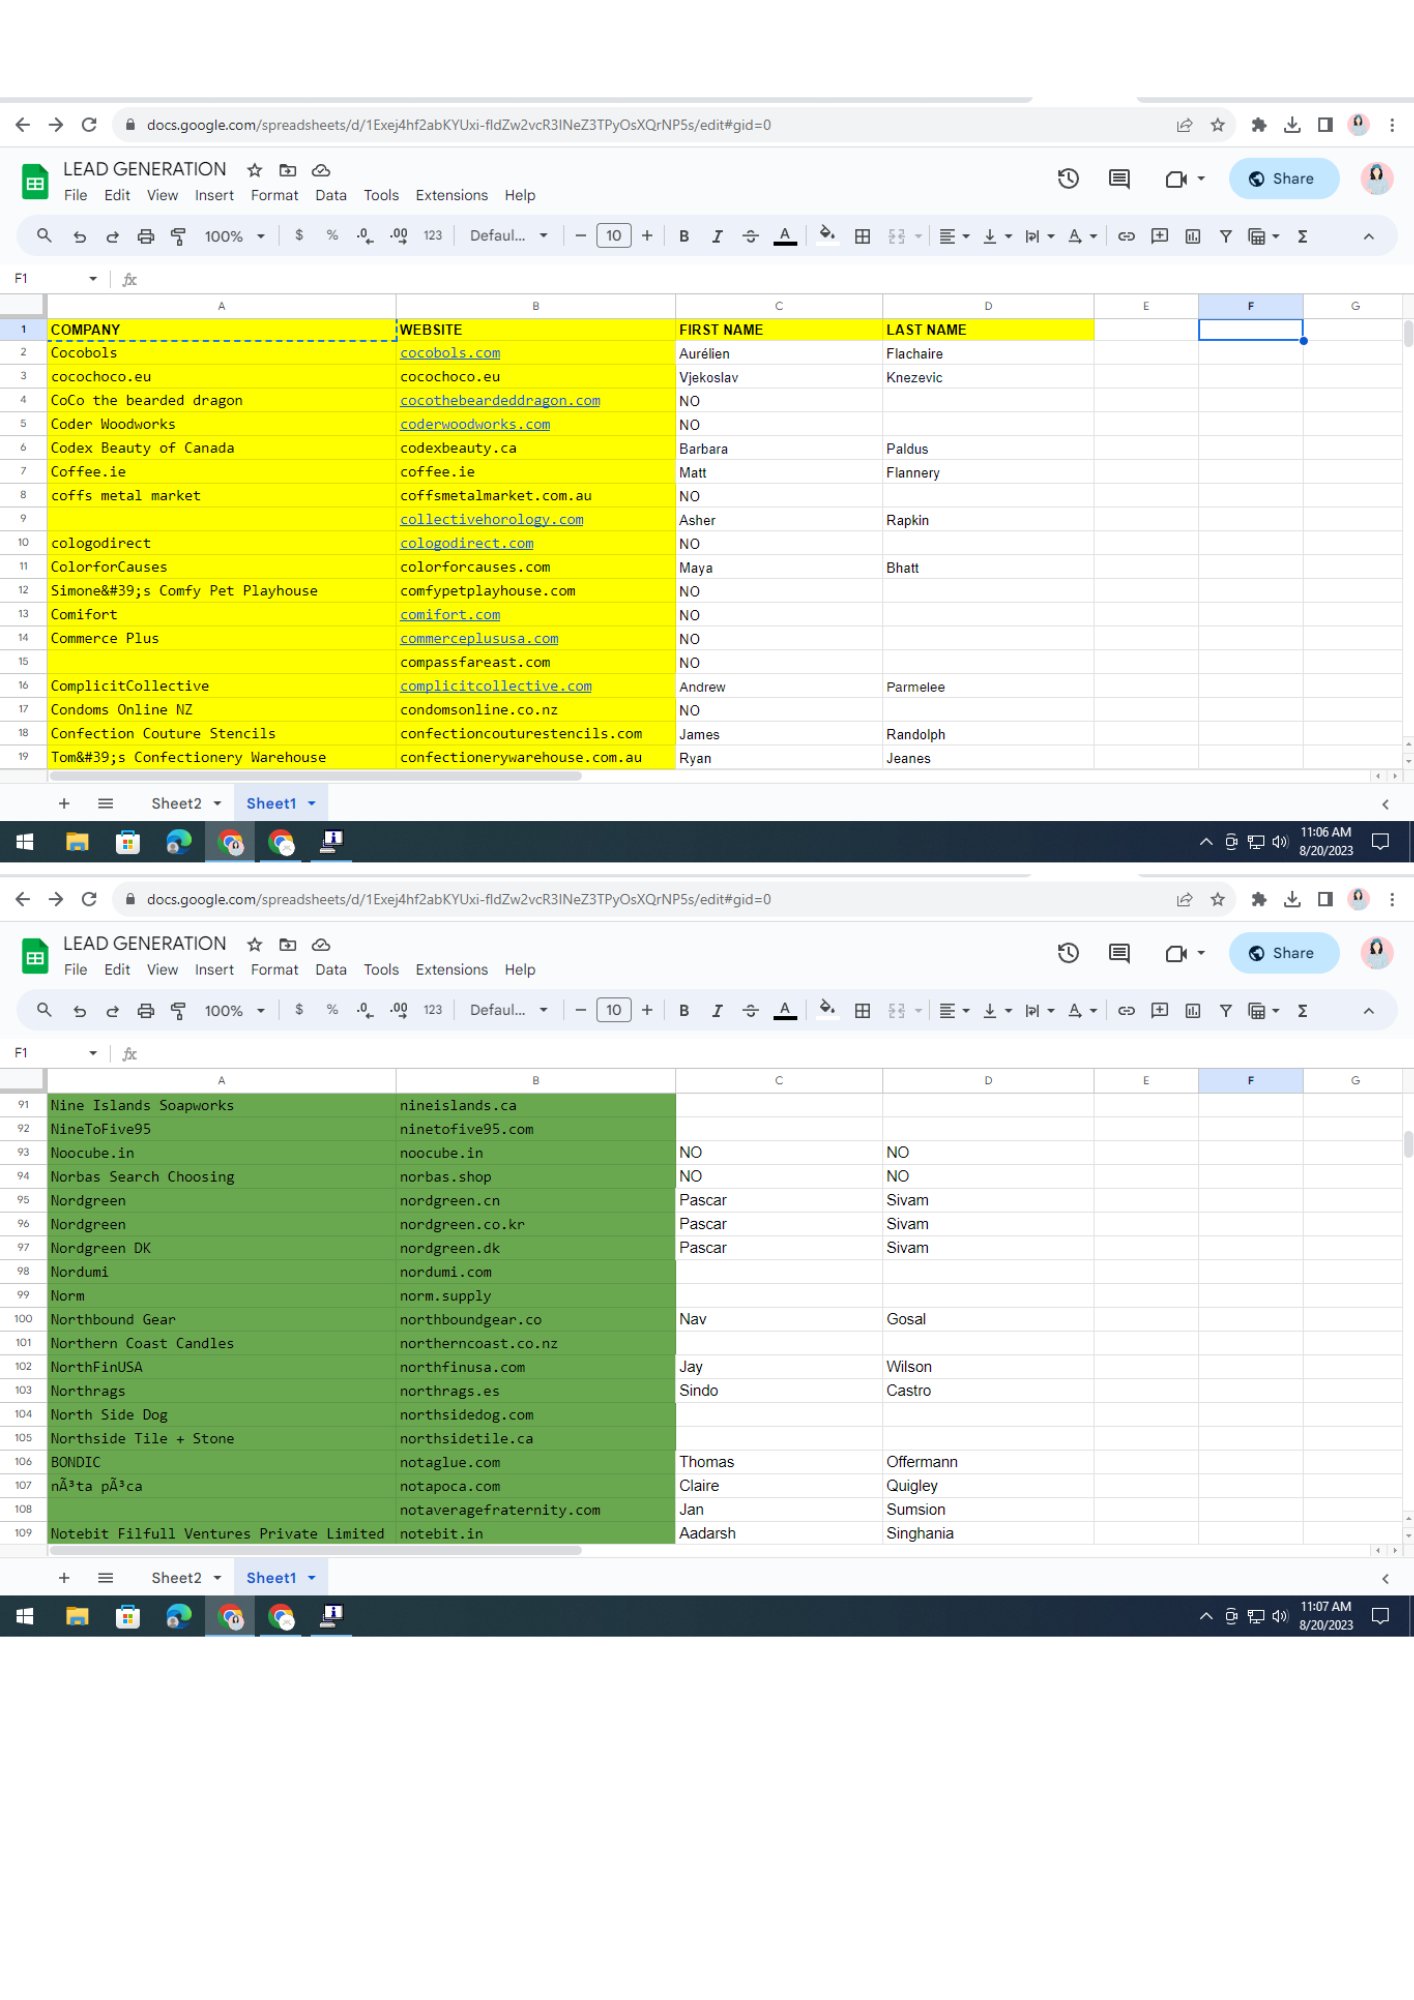Open the Data menu in the upper window

pos(331,196)
